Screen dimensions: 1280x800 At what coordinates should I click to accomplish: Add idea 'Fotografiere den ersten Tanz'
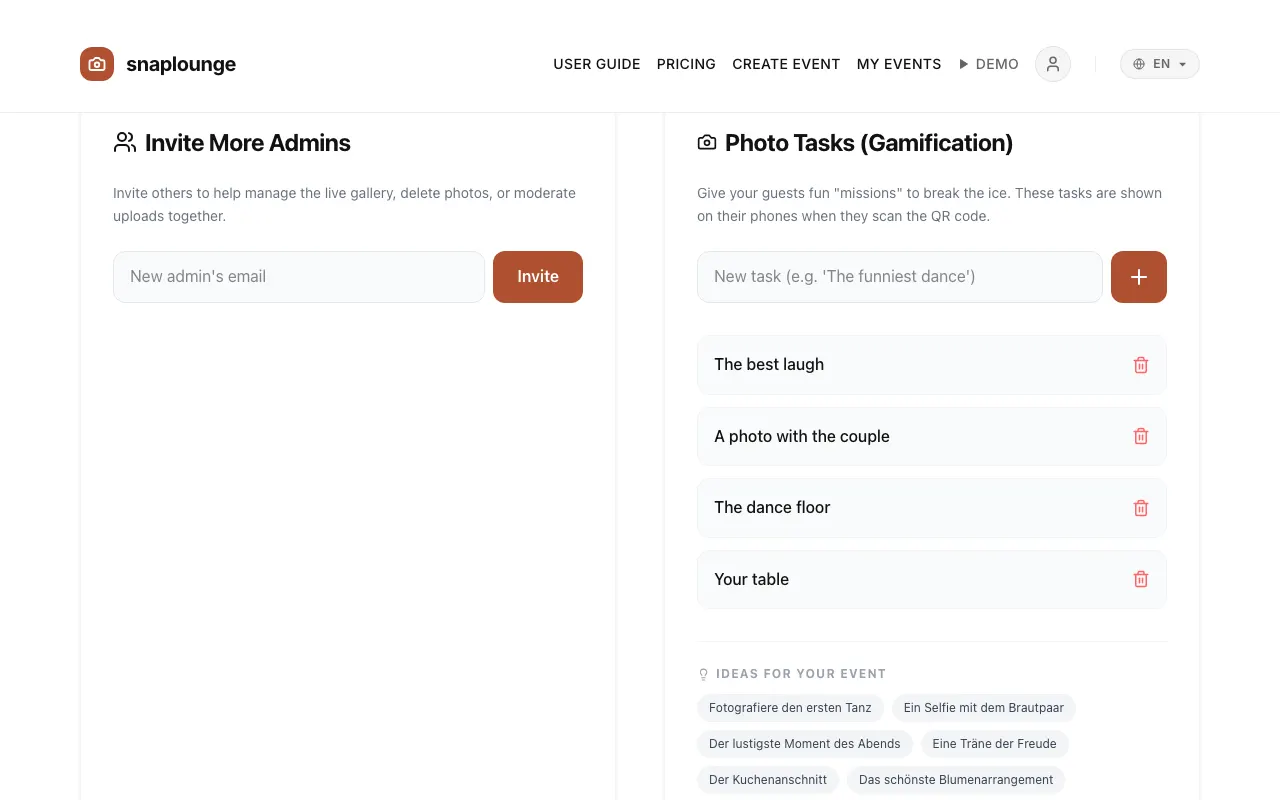pos(790,708)
